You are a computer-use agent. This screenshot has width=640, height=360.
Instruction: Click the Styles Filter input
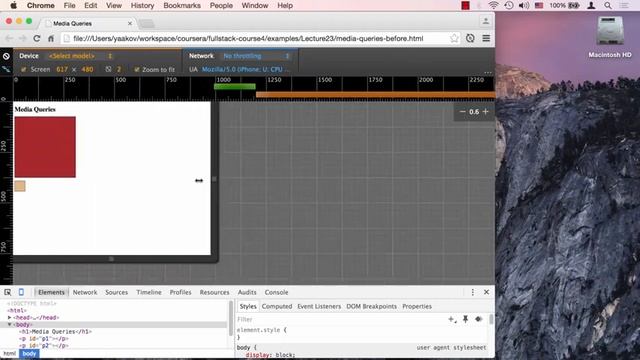(341, 319)
